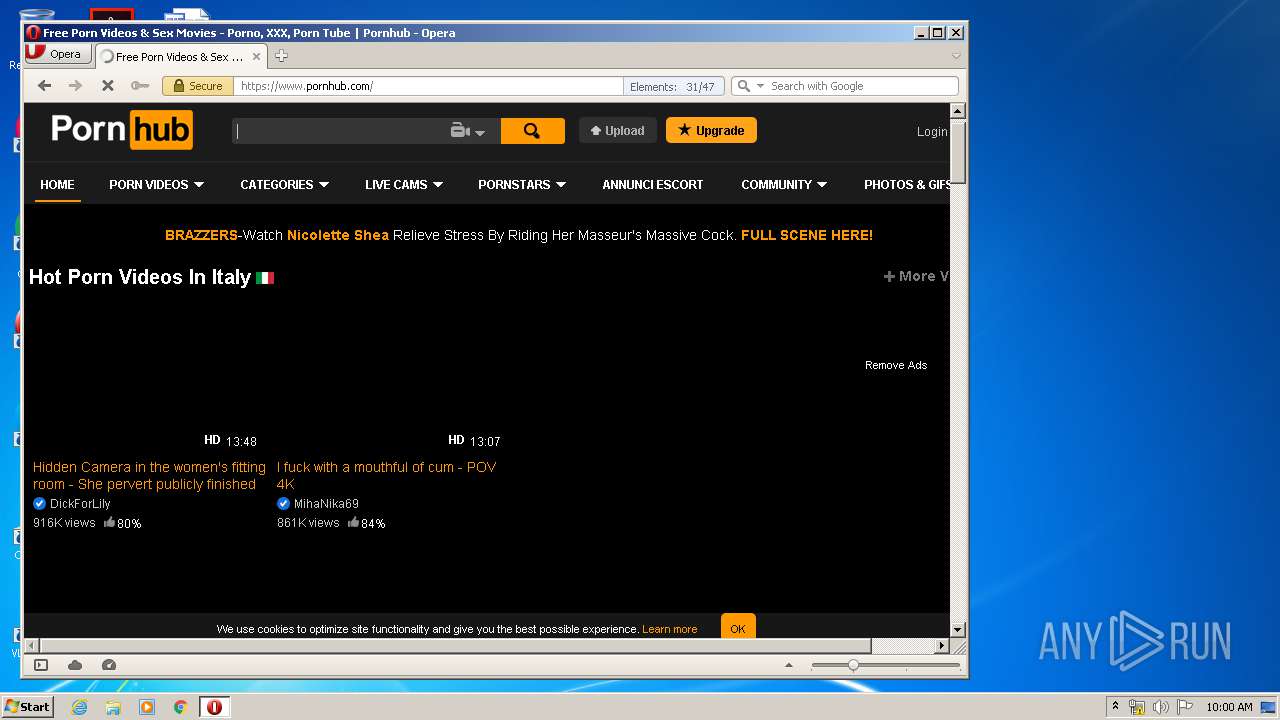The width and height of the screenshot is (1280, 720).
Task: Open the search type dropdown arrow
Action: 480,132
